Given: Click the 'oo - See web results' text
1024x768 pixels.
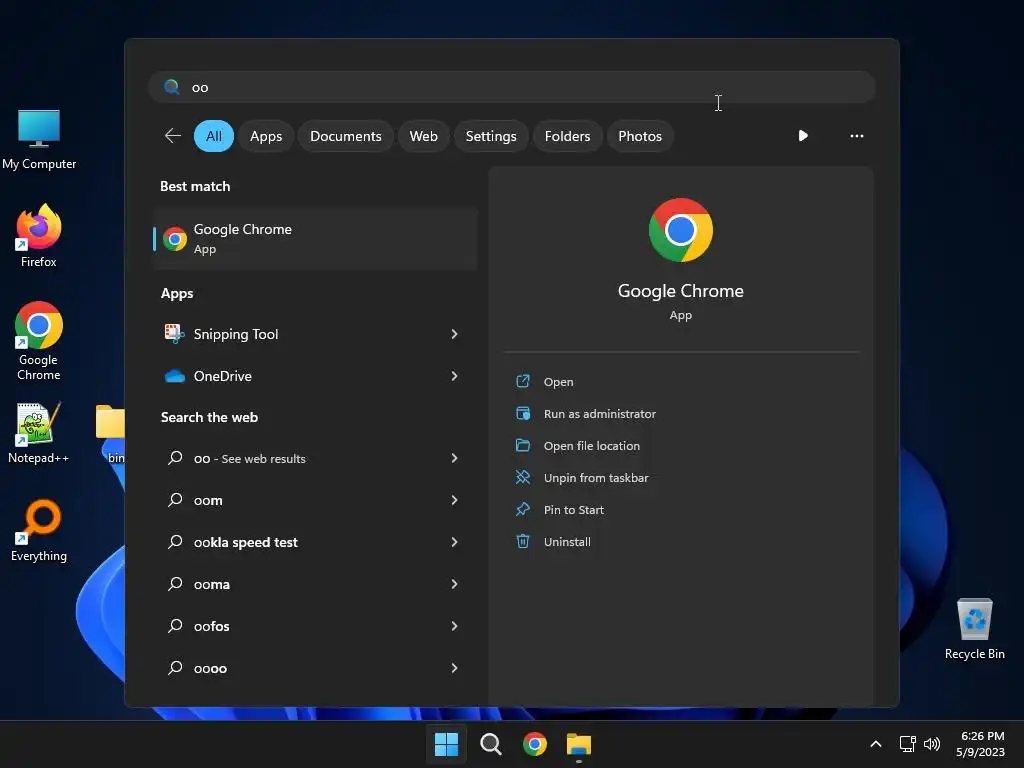Looking at the screenshot, I should click(x=249, y=458).
